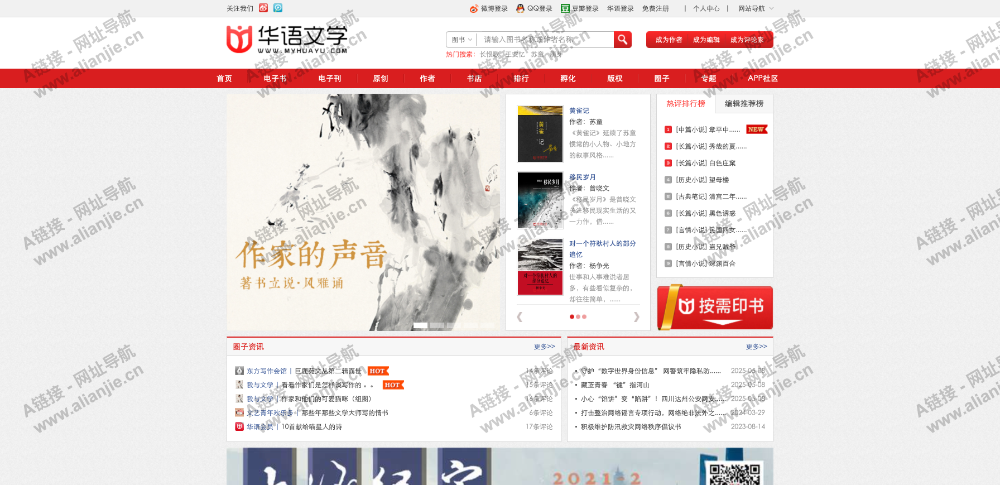Click the HOT badge beside 三鹿散文丛第二辑西毗
The width and height of the screenshot is (1000, 485).
click(378, 371)
